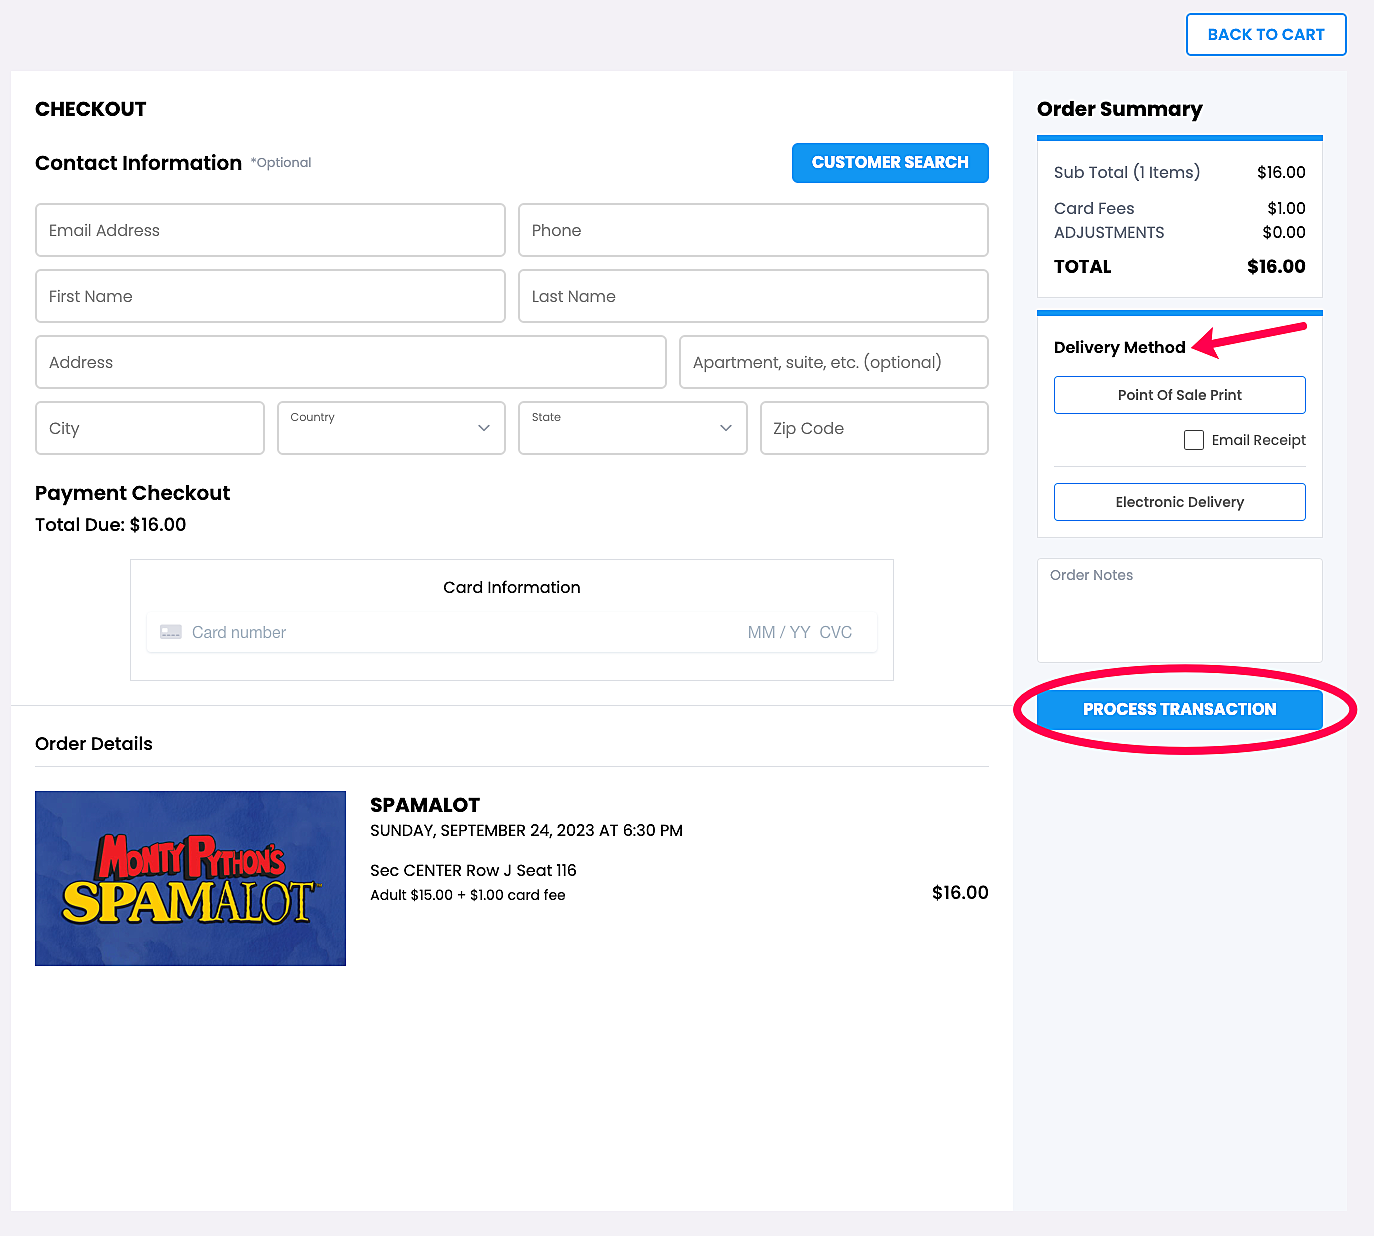Open the CUSTOMER SEARCH button

click(890, 163)
